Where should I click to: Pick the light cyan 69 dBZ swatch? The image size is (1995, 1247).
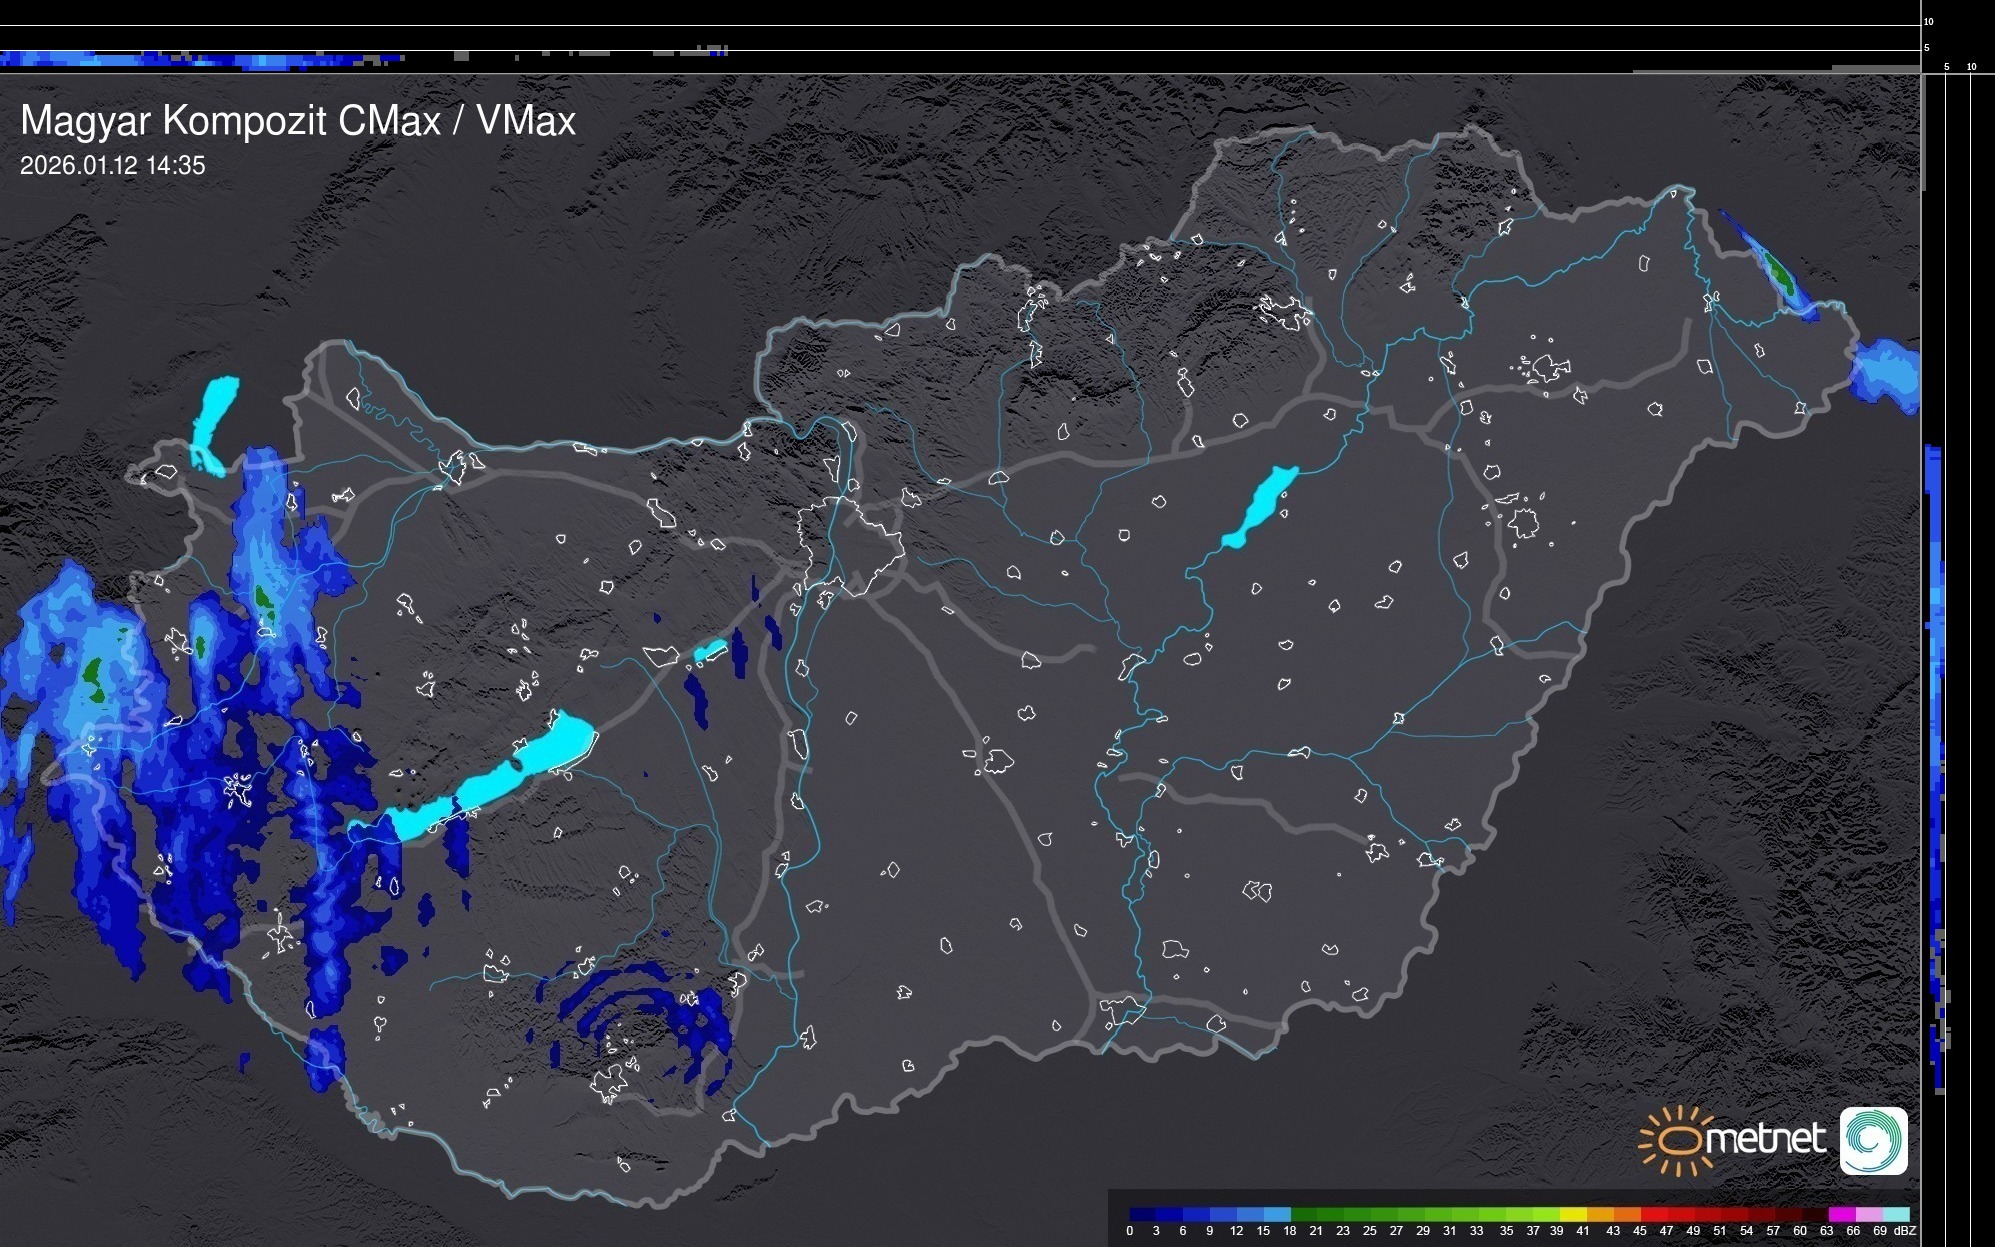click(1895, 1214)
